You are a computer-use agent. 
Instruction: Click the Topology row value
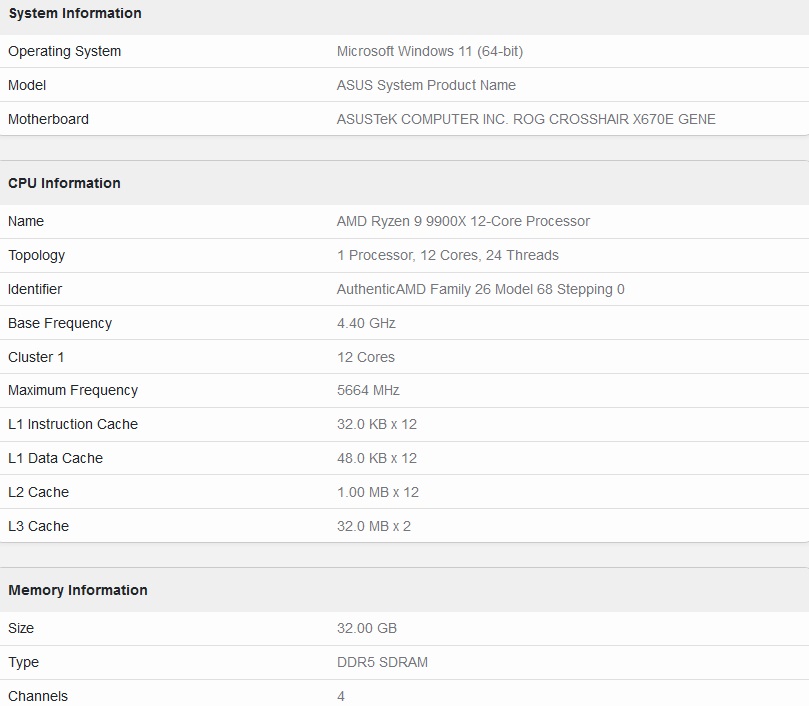tap(448, 255)
